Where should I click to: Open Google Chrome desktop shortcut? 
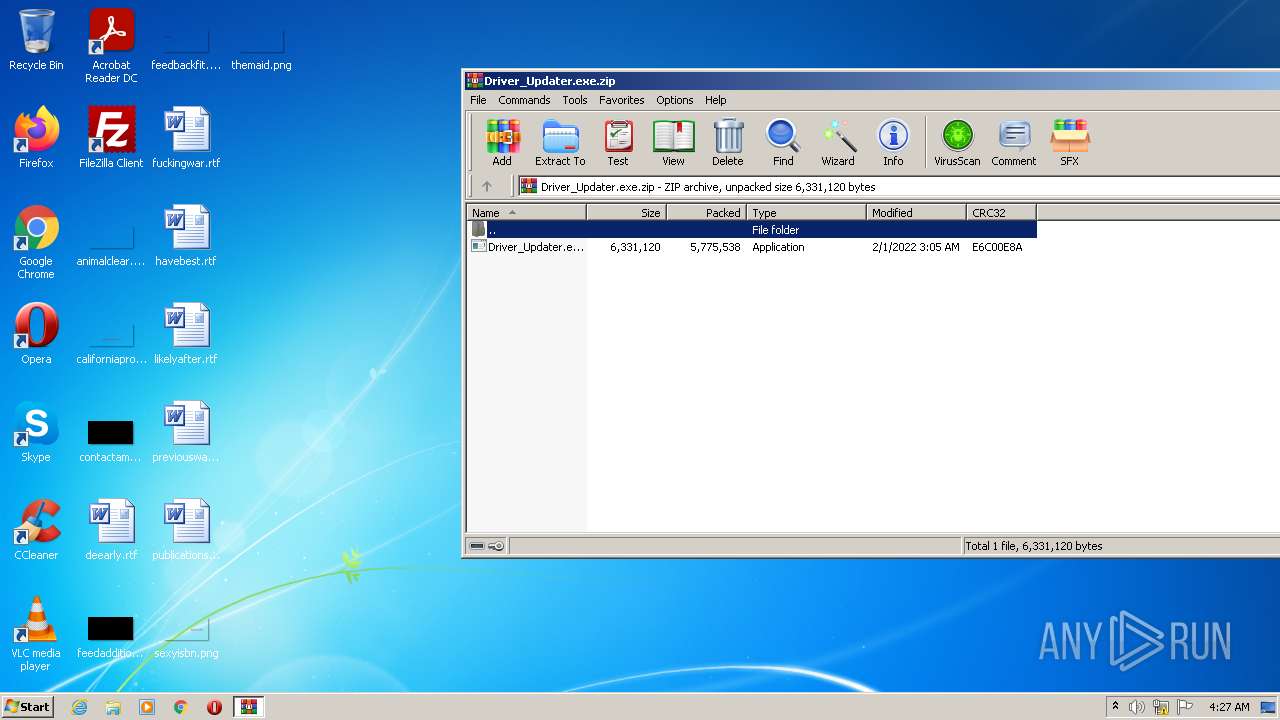pos(36,242)
